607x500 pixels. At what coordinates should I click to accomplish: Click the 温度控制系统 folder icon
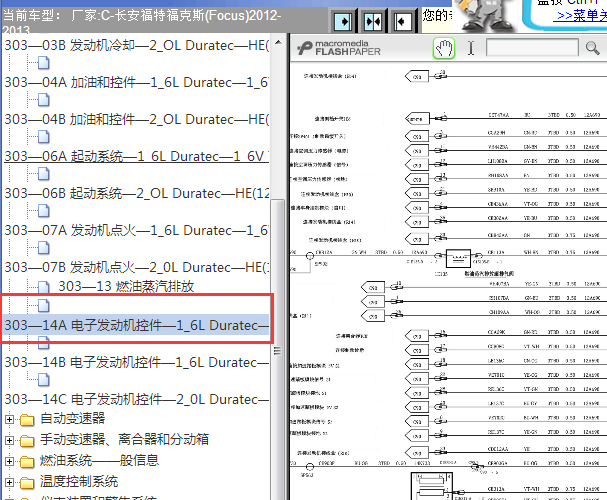click(x=27, y=483)
